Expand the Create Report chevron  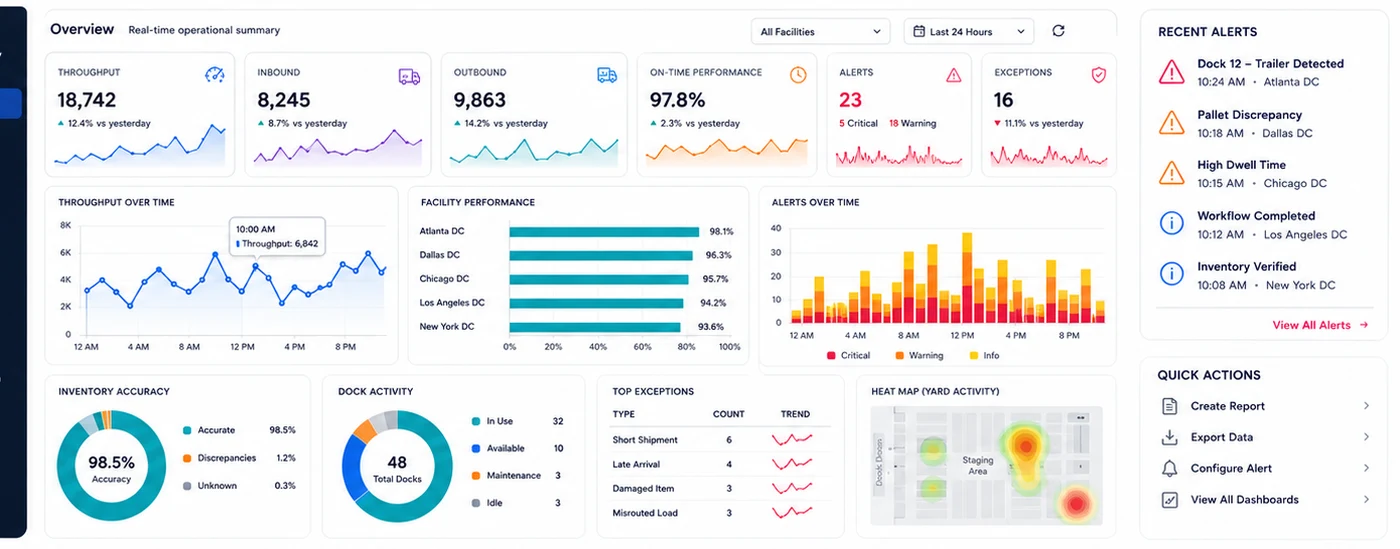coord(1366,406)
